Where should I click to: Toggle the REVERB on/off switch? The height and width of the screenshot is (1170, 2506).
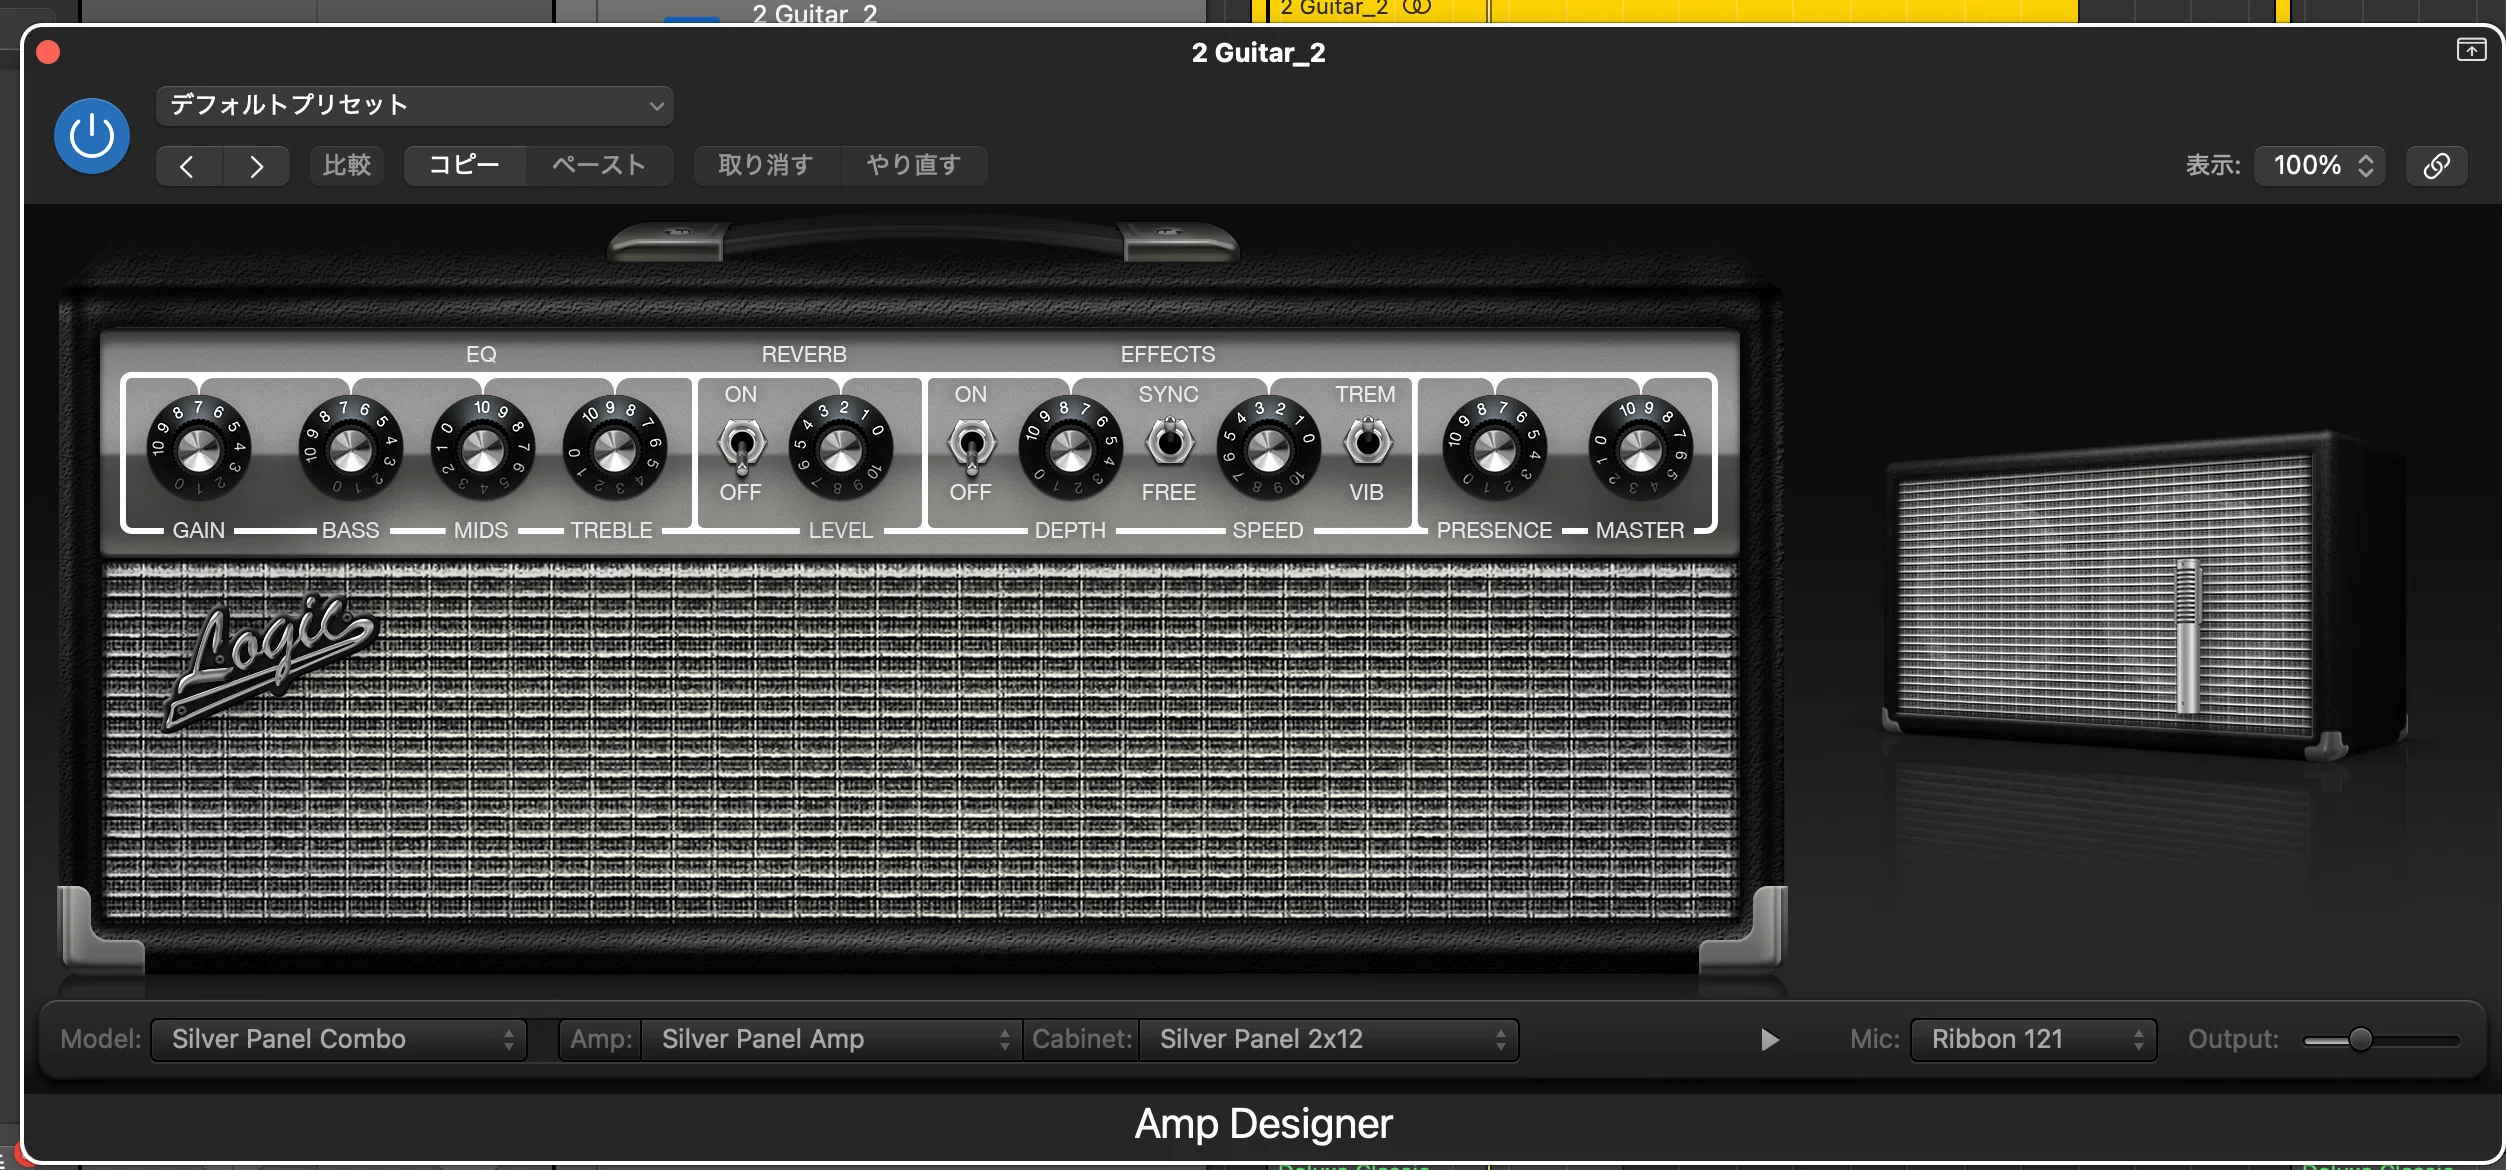click(x=742, y=445)
